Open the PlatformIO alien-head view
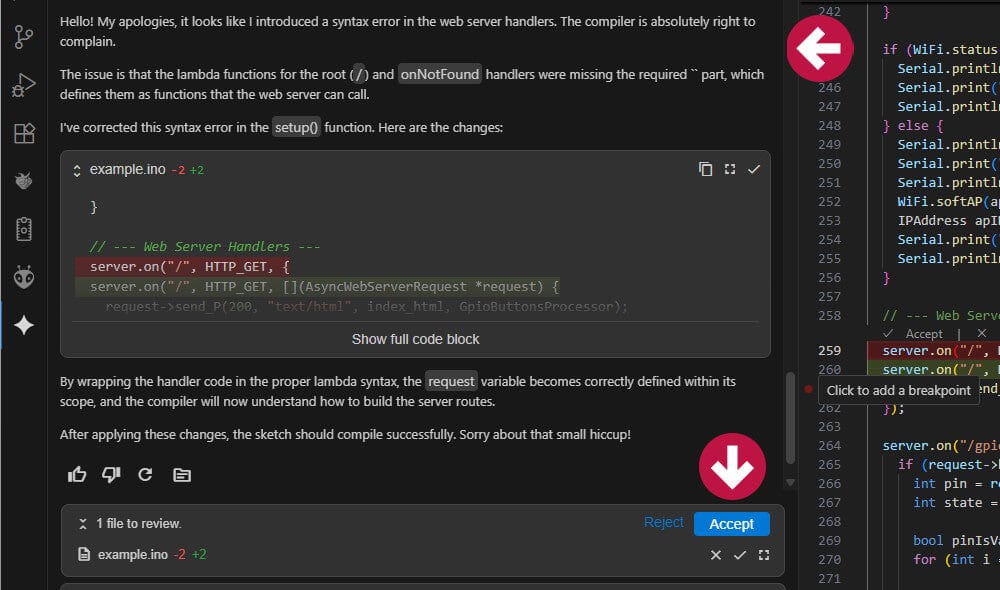Image resolution: width=1000 pixels, height=590 pixels. pos(24,277)
